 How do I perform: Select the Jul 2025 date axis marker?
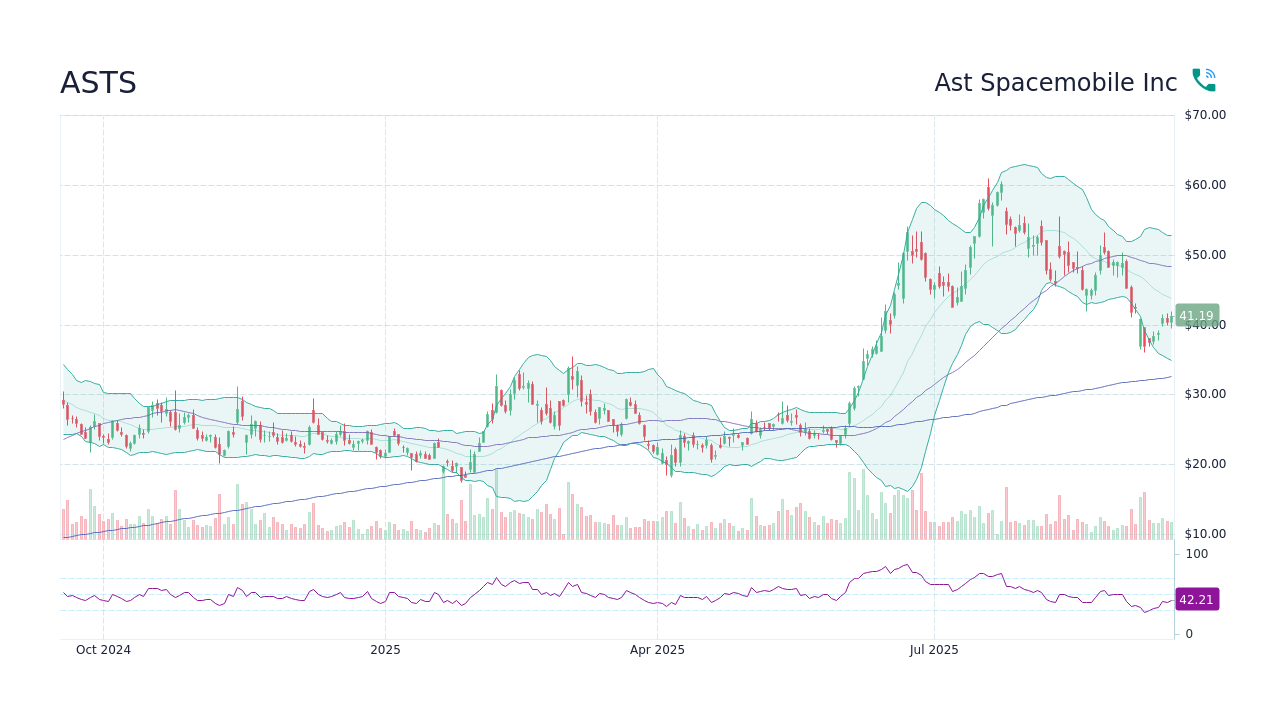(x=934, y=650)
